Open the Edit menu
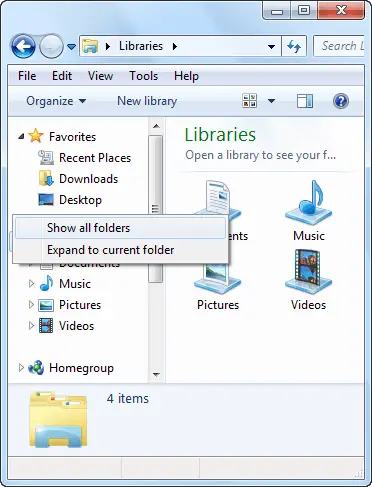372x487 pixels. click(x=62, y=76)
